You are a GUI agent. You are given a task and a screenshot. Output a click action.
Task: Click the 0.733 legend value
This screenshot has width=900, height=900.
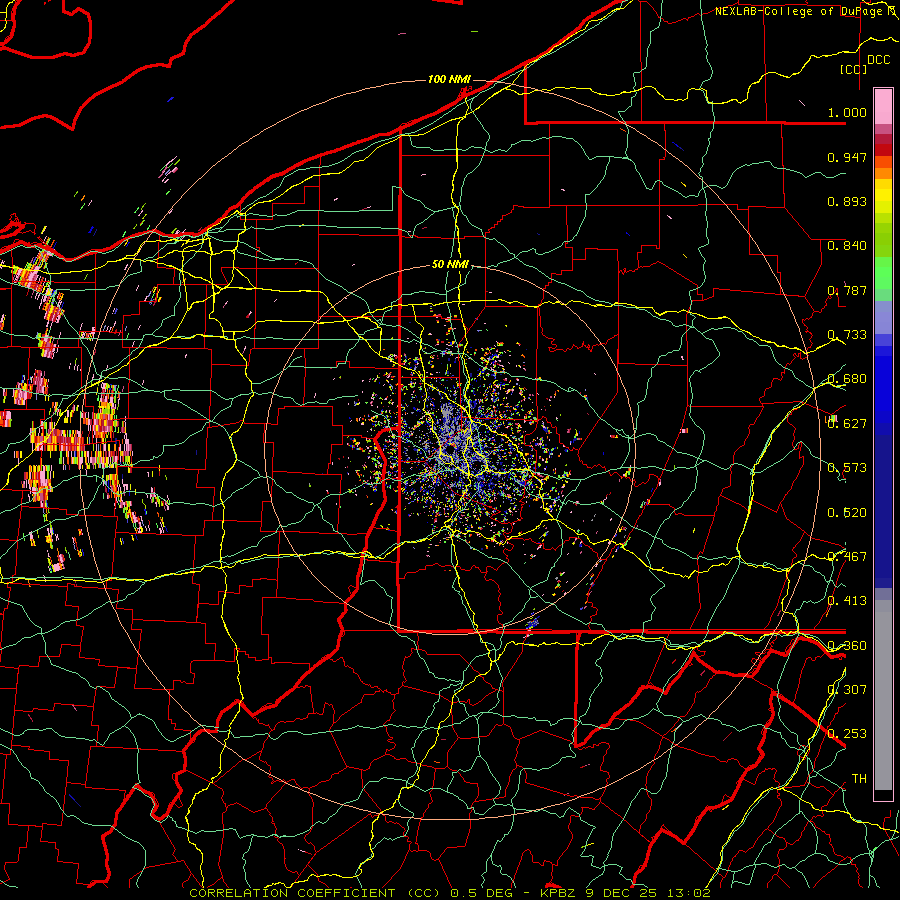[847, 335]
